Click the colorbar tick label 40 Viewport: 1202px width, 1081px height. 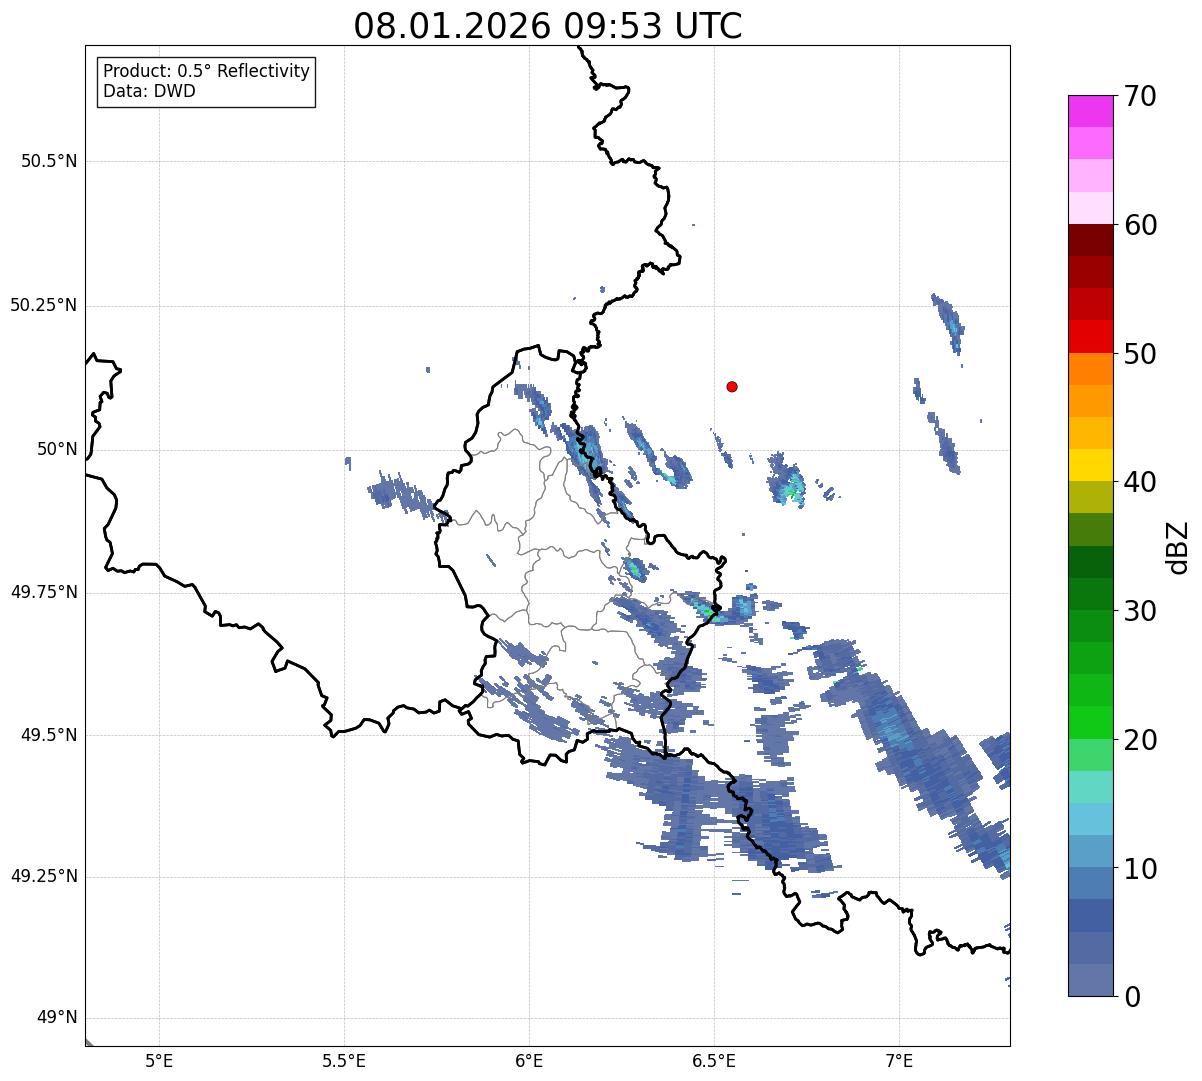(x=1139, y=482)
